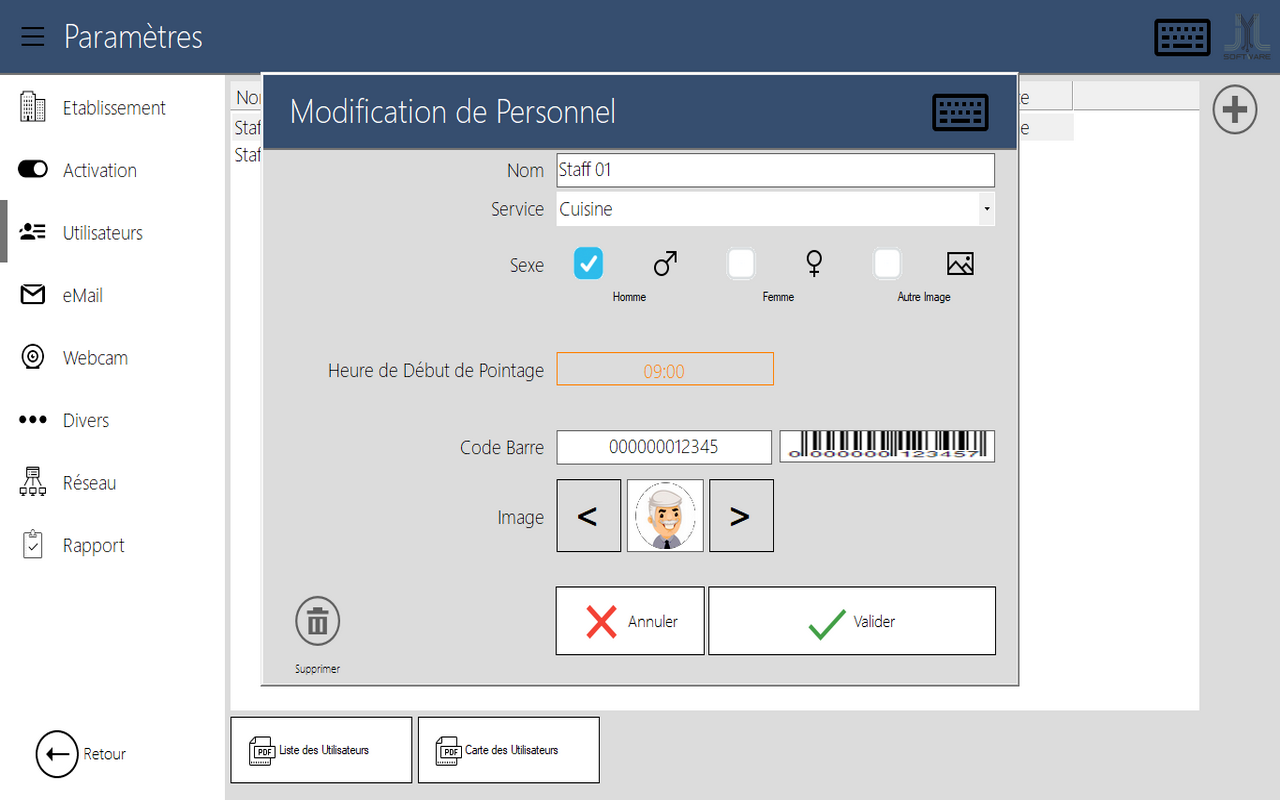This screenshot has width=1280, height=800.
Task: Click the Réseau network icon
Action: (x=33, y=482)
